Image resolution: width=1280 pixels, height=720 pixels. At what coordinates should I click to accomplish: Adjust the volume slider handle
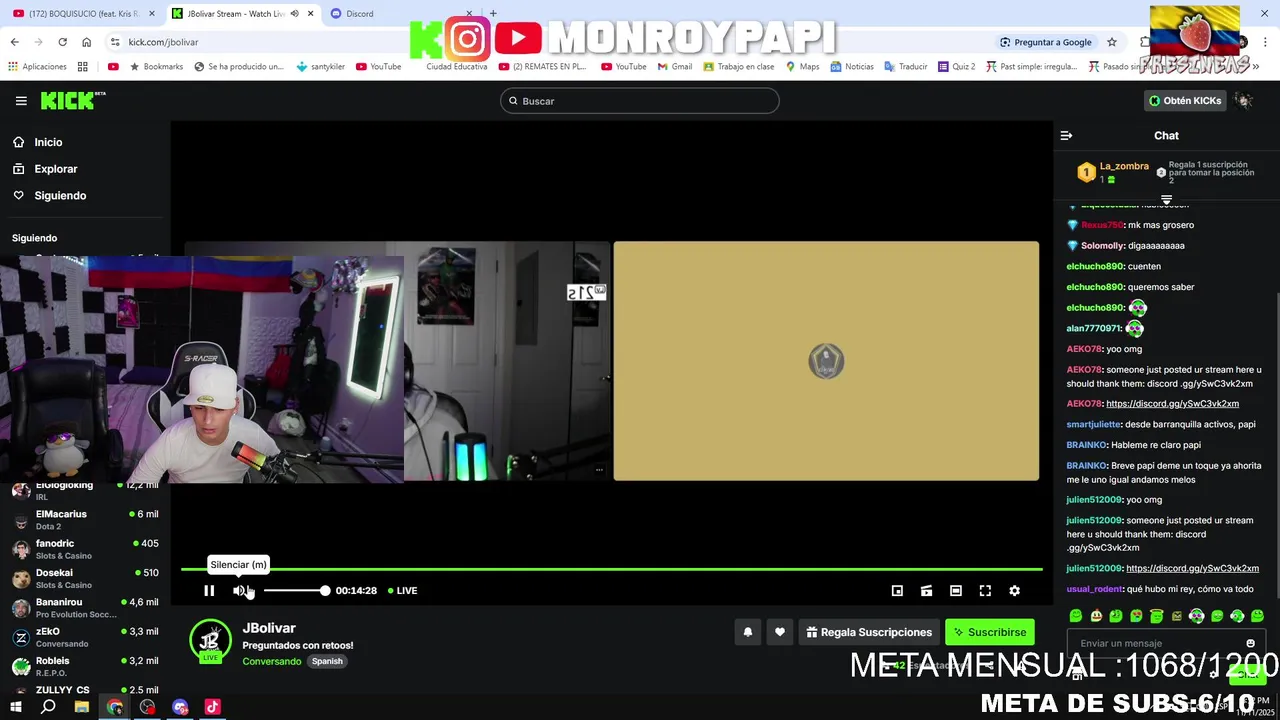point(325,591)
